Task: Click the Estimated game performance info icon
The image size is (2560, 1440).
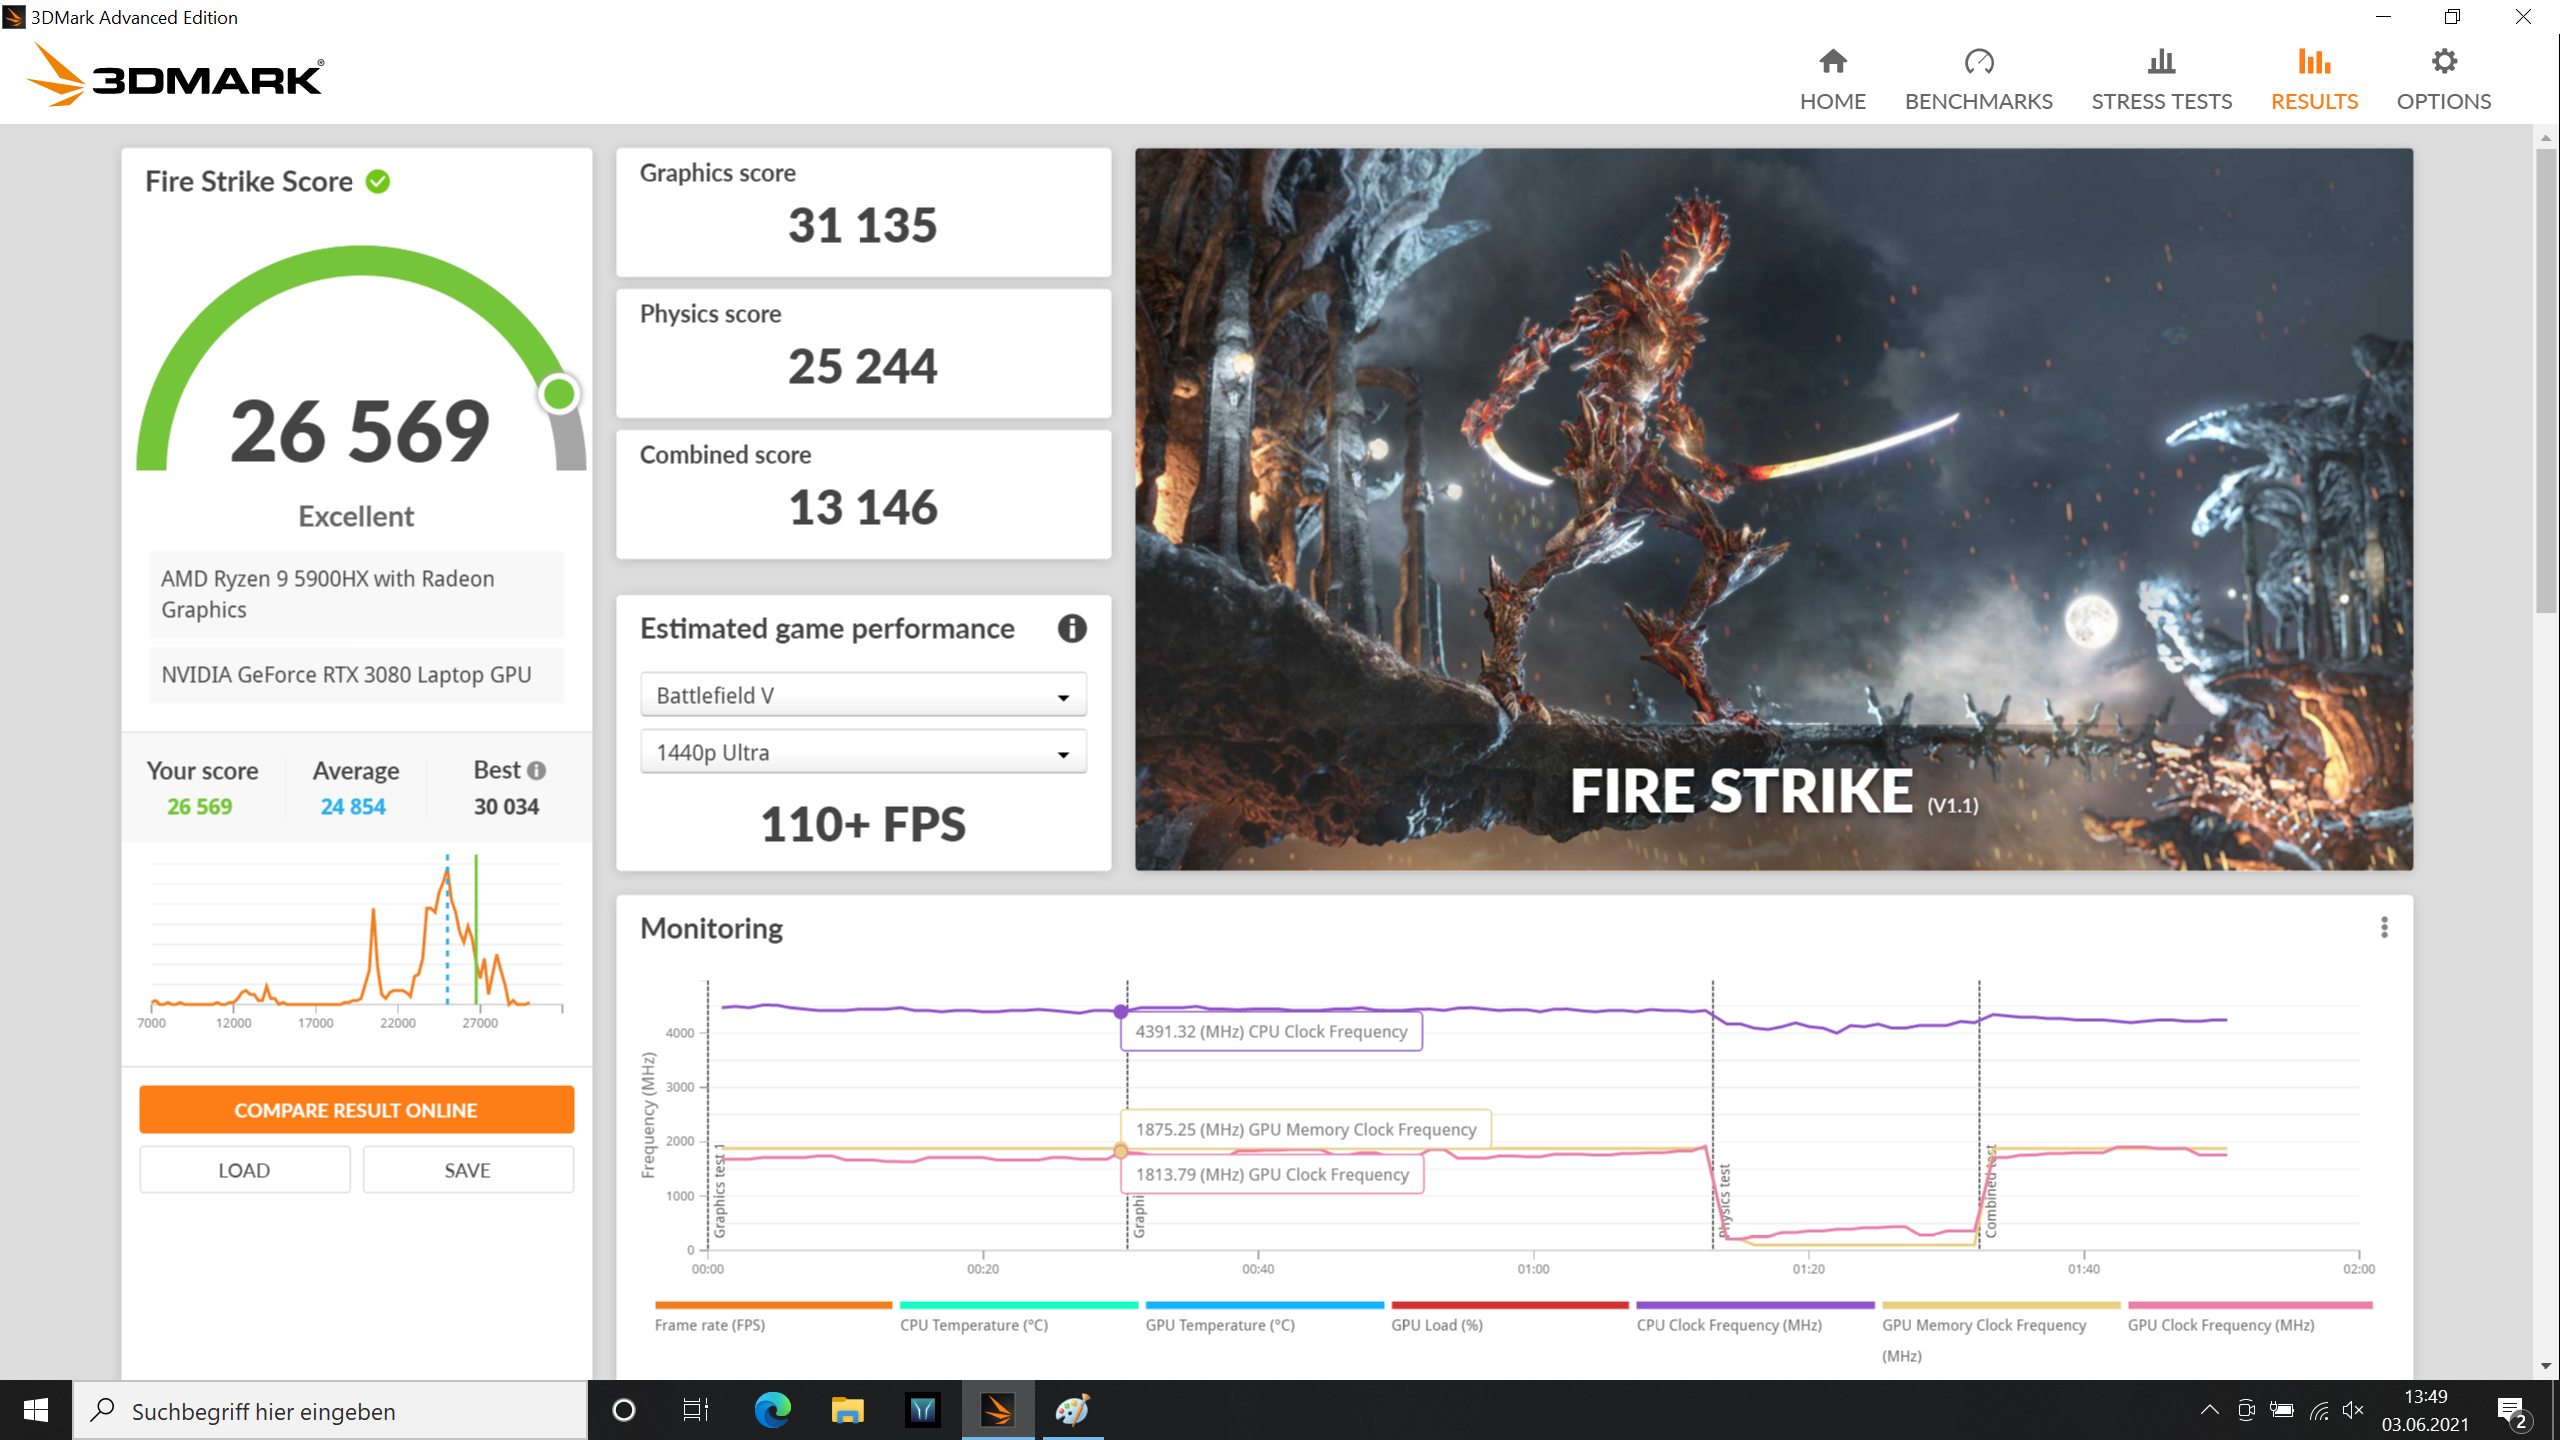Action: tap(1072, 628)
